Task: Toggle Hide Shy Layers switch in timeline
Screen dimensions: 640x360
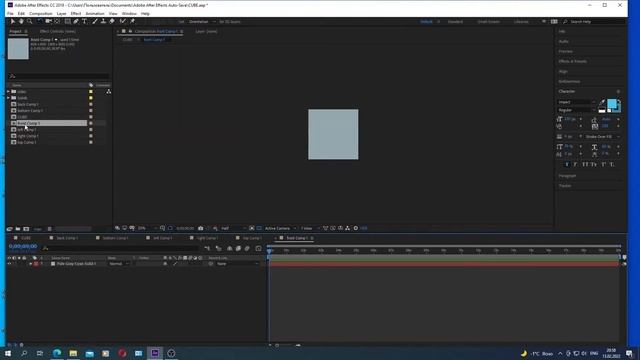Action: tap(229, 248)
